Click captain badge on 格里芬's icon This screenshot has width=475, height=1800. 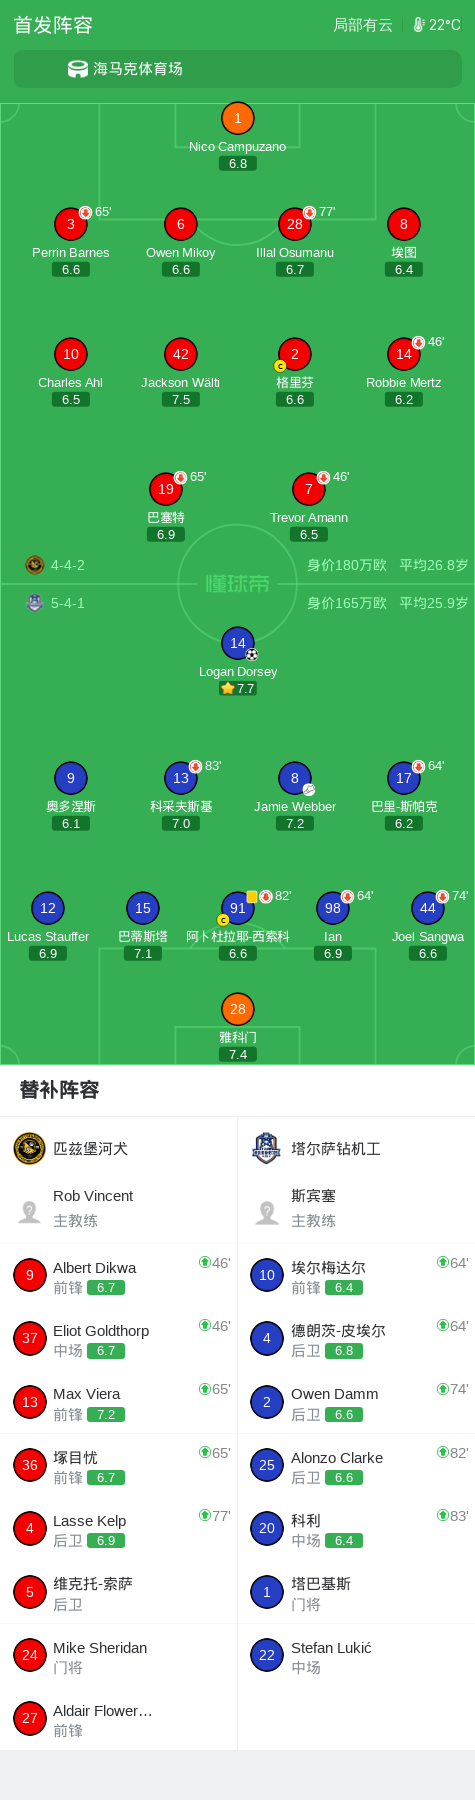[280, 367]
